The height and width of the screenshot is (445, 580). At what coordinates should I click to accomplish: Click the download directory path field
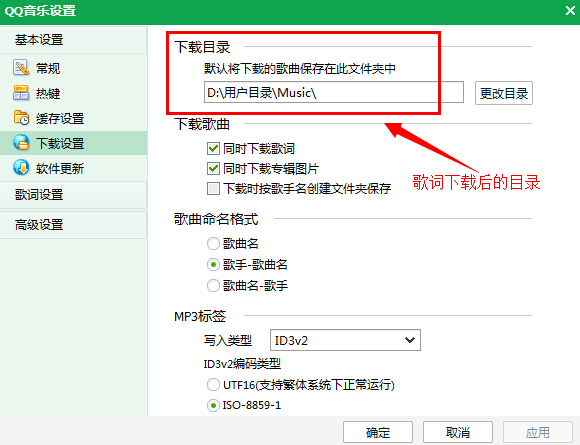point(334,92)
